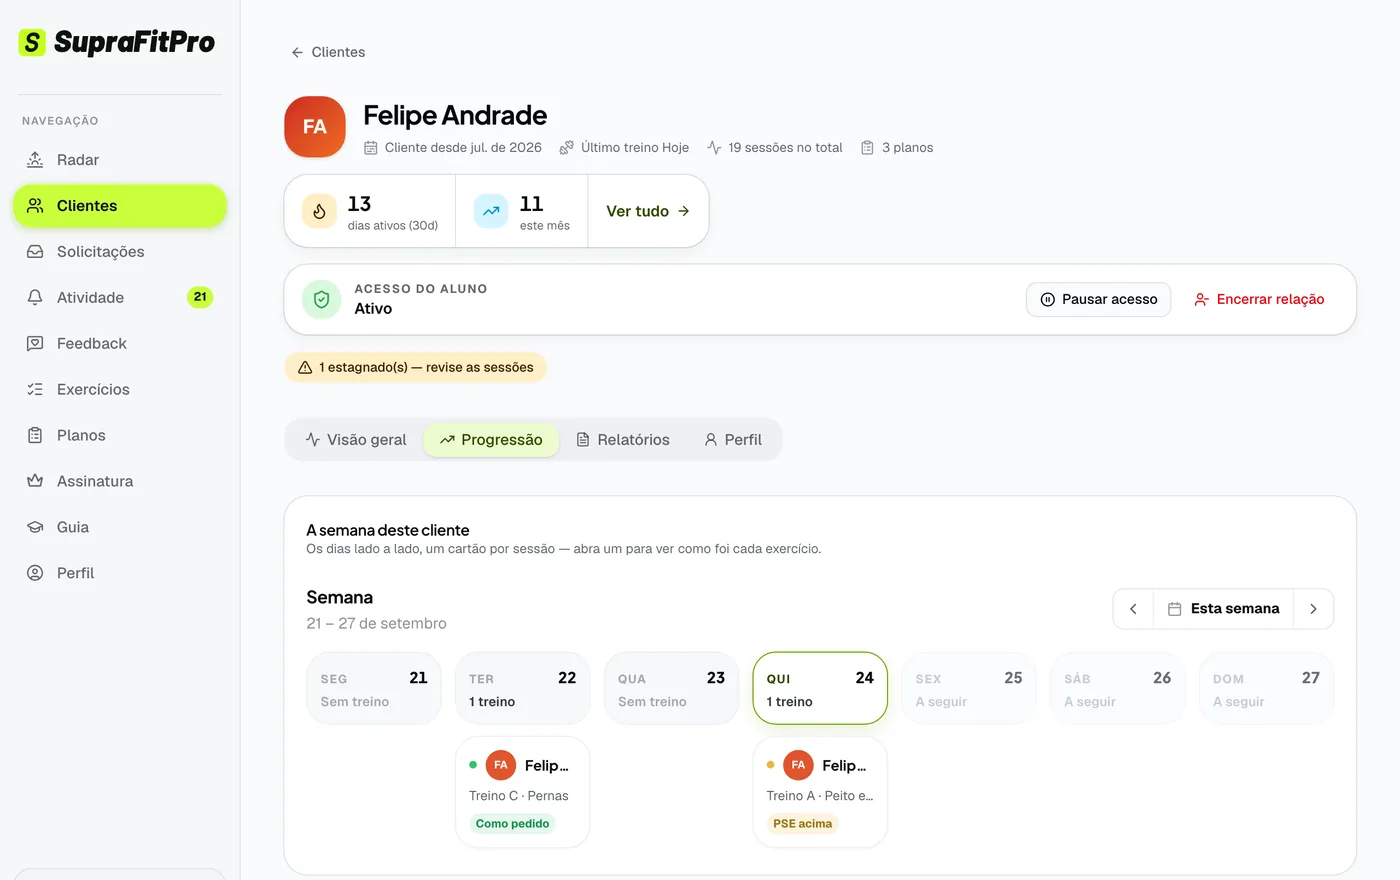Select the Progressão tab
Viewport: 1400px width, 880px height.
coord(491,440)
